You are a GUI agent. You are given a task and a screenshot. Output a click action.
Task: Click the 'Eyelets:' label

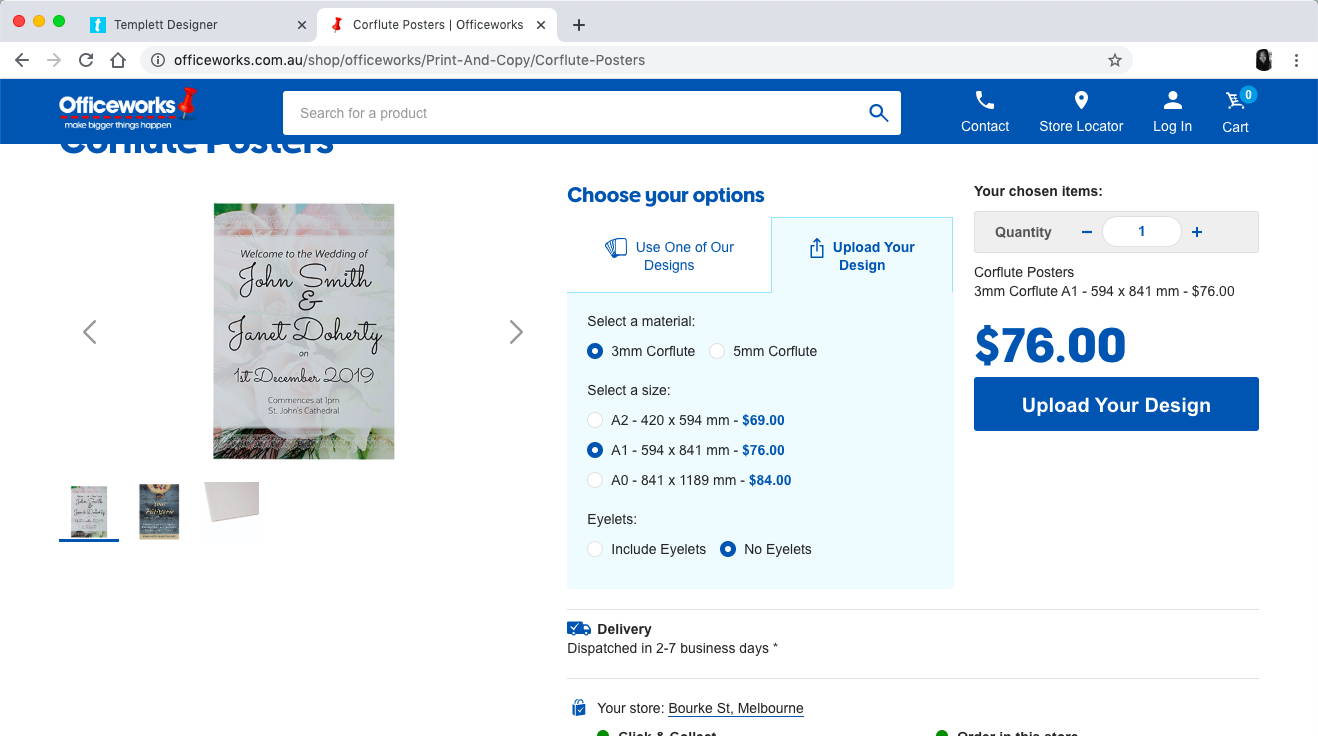point(612,519)
